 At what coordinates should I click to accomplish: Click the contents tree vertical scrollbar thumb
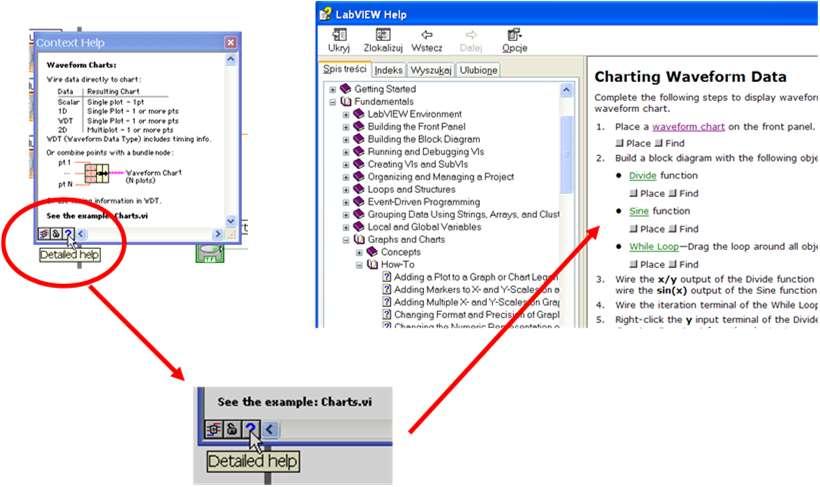(x=566, y=155)
